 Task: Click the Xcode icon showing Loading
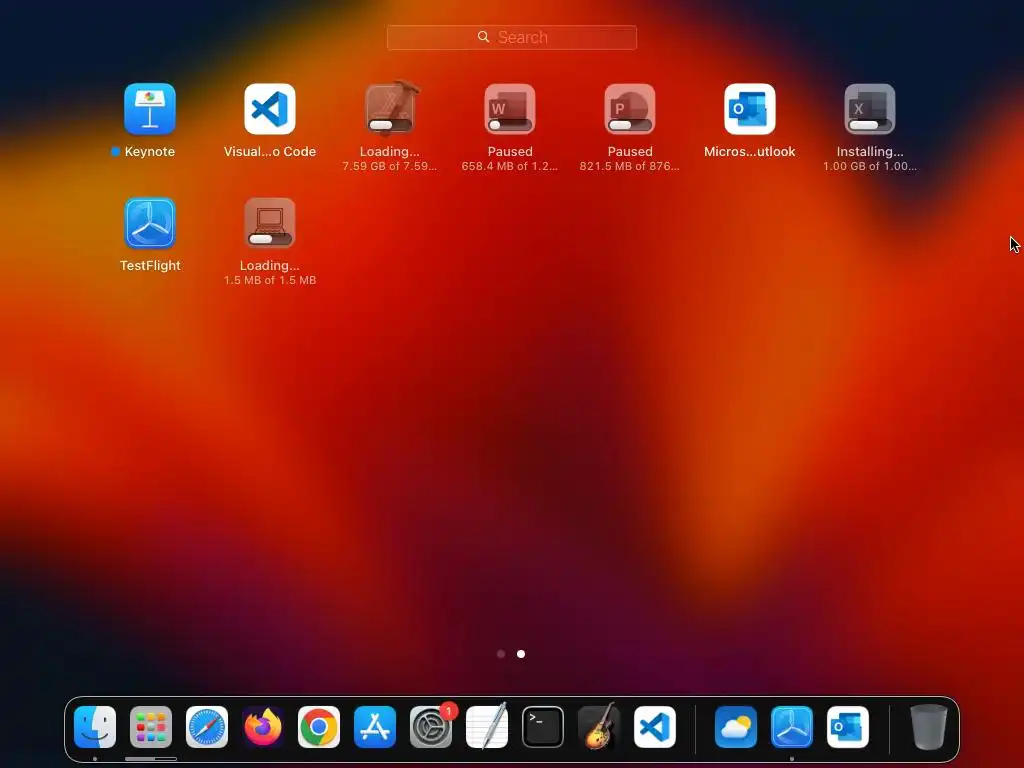390,109
